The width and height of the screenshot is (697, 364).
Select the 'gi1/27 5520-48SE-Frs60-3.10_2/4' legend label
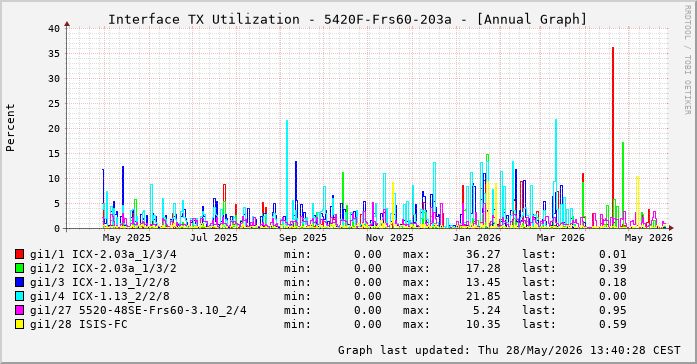click(138, 310)
